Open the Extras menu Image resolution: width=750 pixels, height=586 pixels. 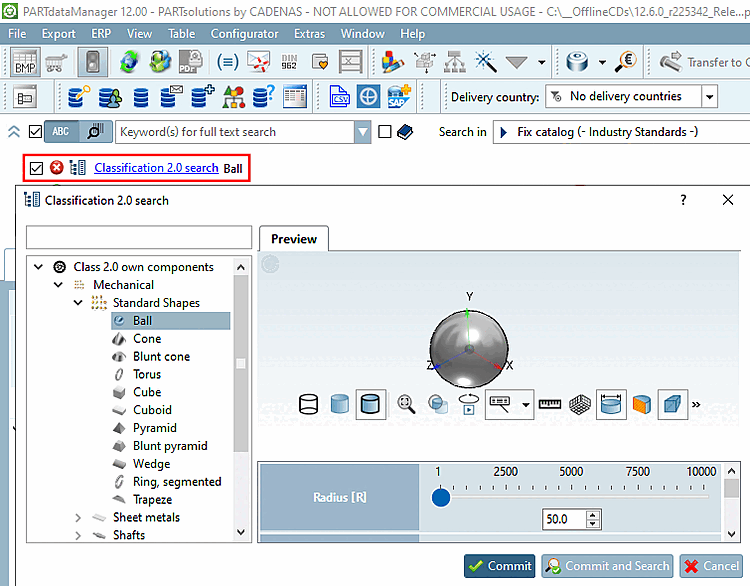coord(309,33)
